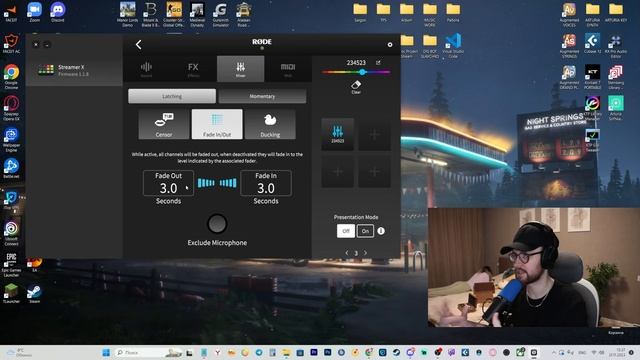
Task: Switch to the FX effects tab
Action: pos(193,69)
